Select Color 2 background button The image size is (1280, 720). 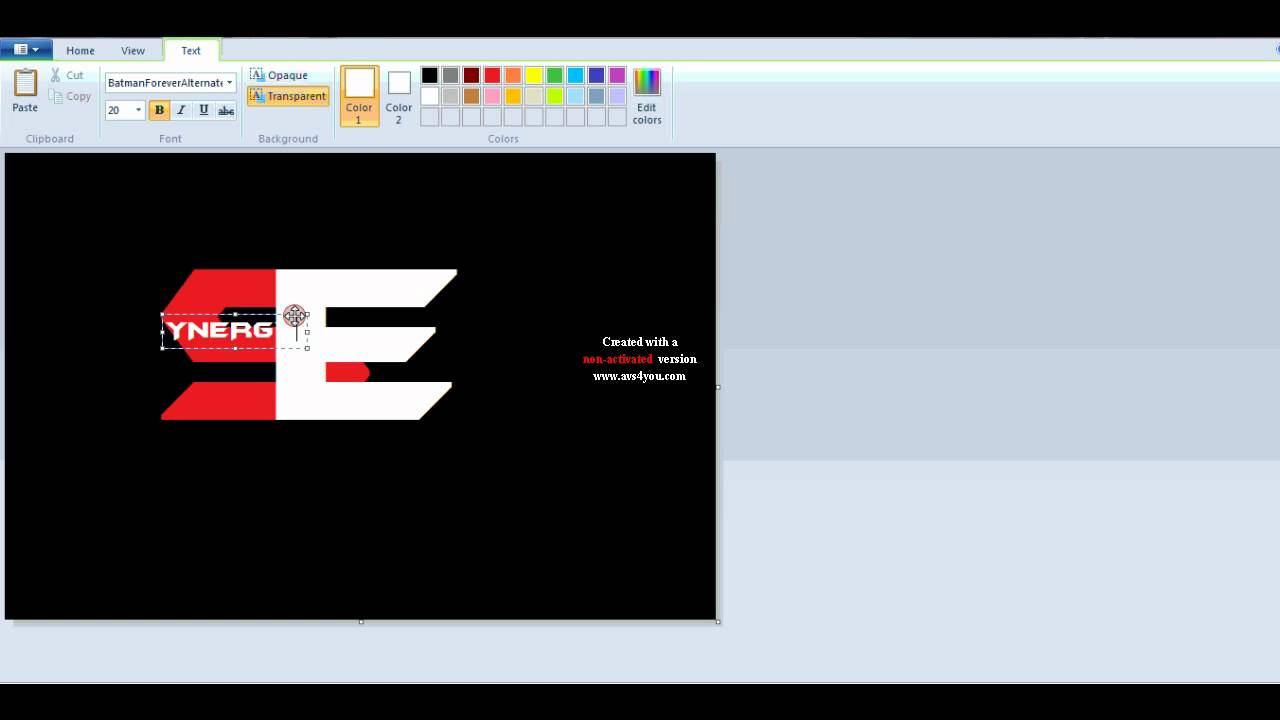pyautogui.click(x=399, y=96)
